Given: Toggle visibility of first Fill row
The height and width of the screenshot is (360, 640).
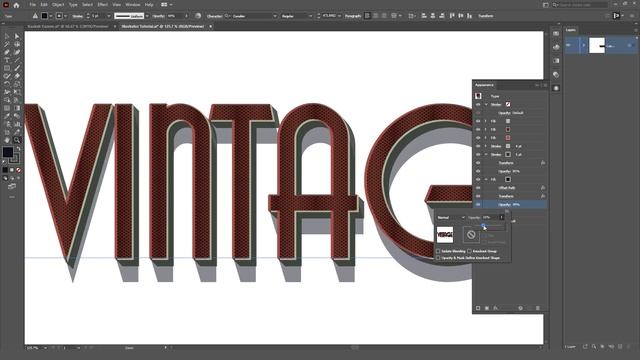Looking at the screenshot, I should coord(478,121).
